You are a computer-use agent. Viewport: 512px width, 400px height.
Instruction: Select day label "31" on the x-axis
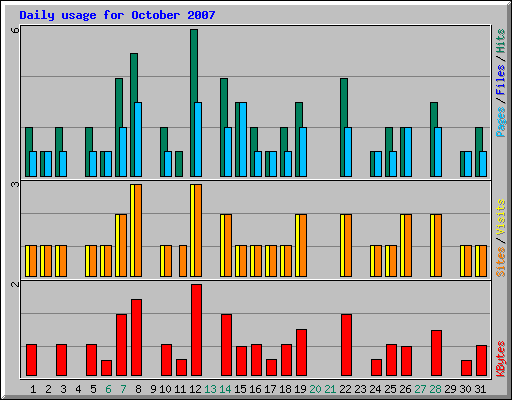480,389
